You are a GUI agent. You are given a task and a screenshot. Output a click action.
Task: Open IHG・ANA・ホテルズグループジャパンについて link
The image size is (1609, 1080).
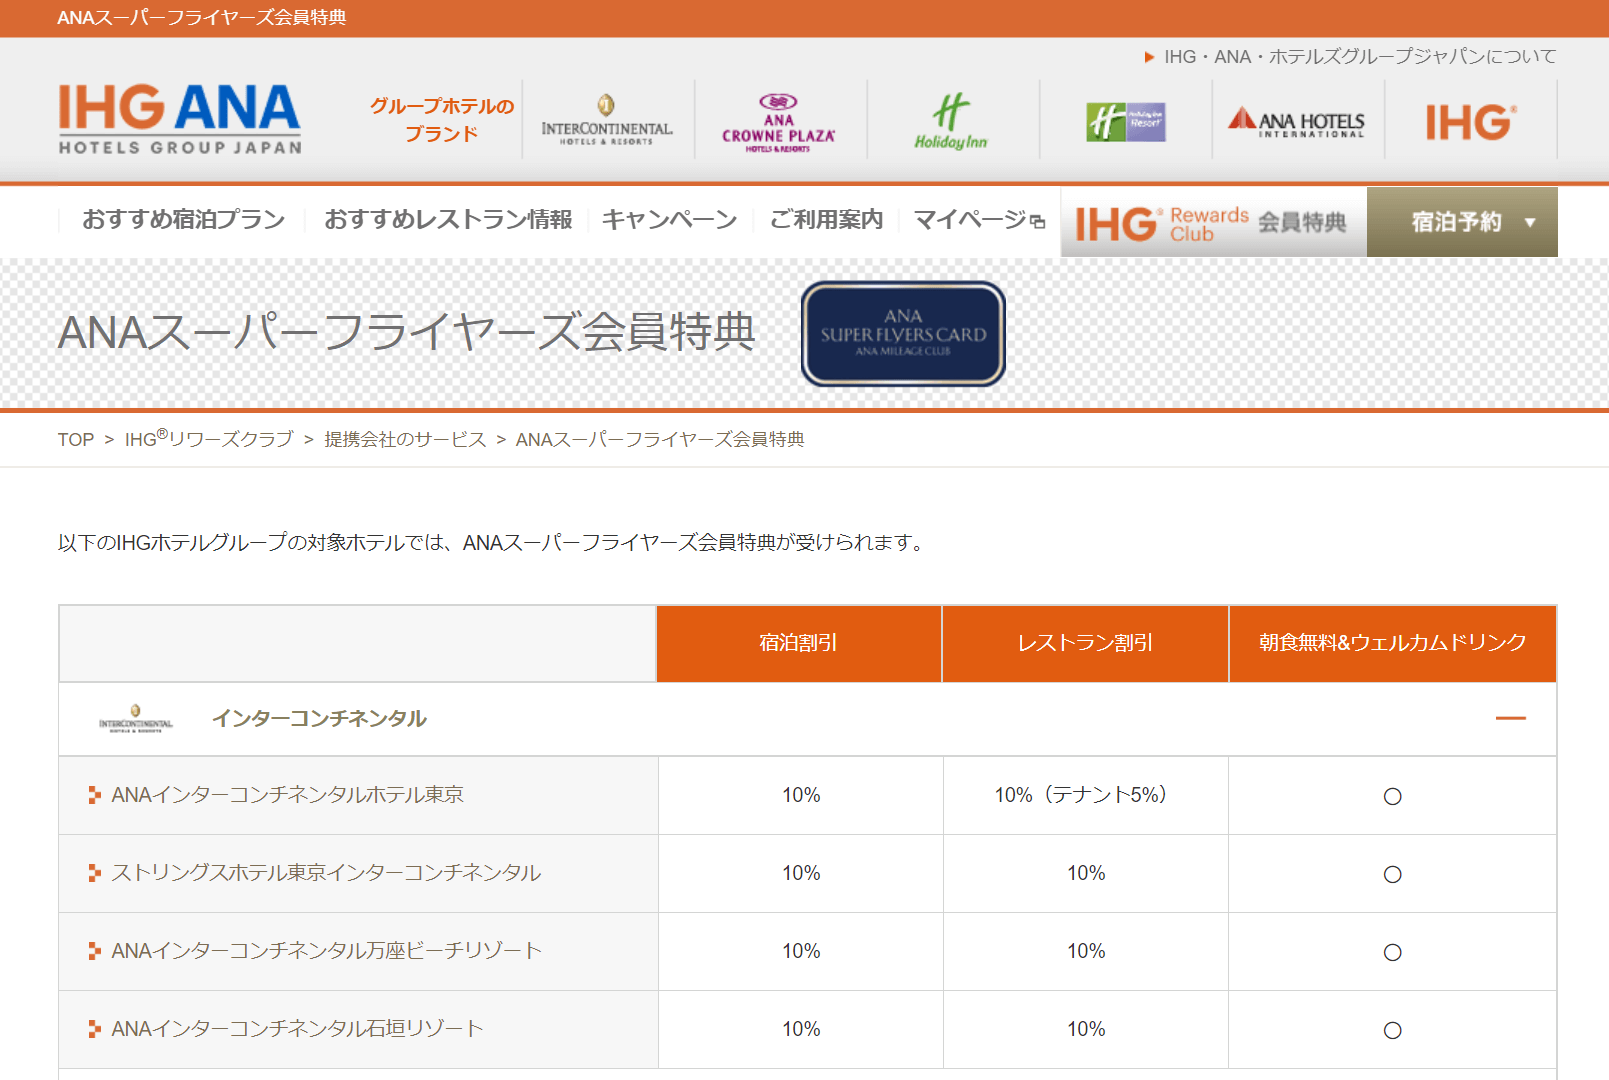[1359, 57]
